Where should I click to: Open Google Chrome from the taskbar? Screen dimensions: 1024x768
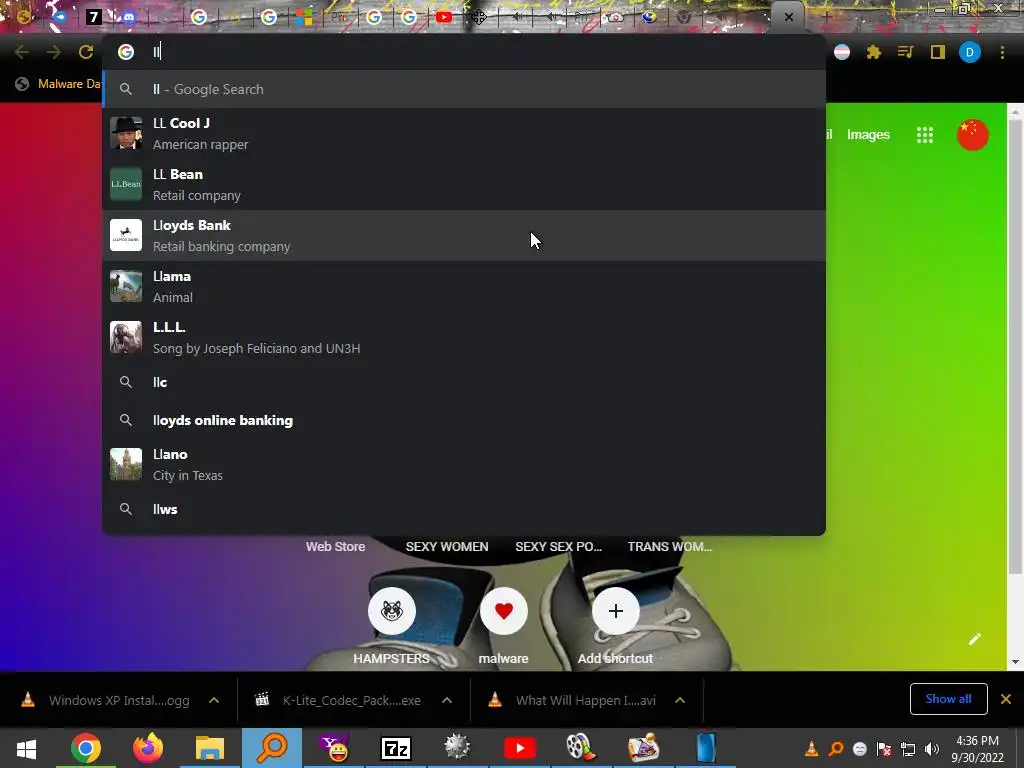86,748
